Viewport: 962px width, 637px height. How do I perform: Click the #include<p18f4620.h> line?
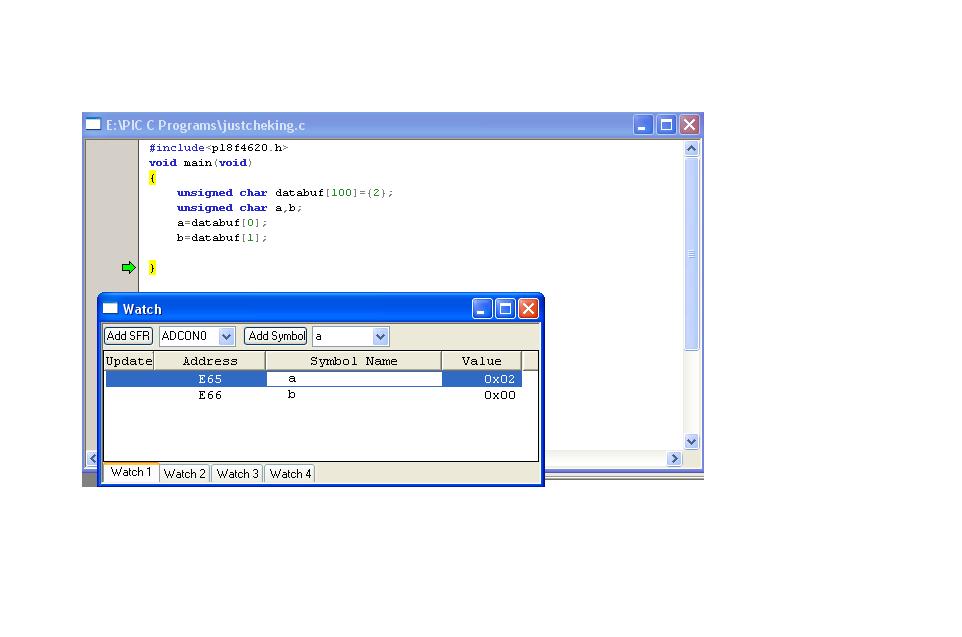[218, 148]
